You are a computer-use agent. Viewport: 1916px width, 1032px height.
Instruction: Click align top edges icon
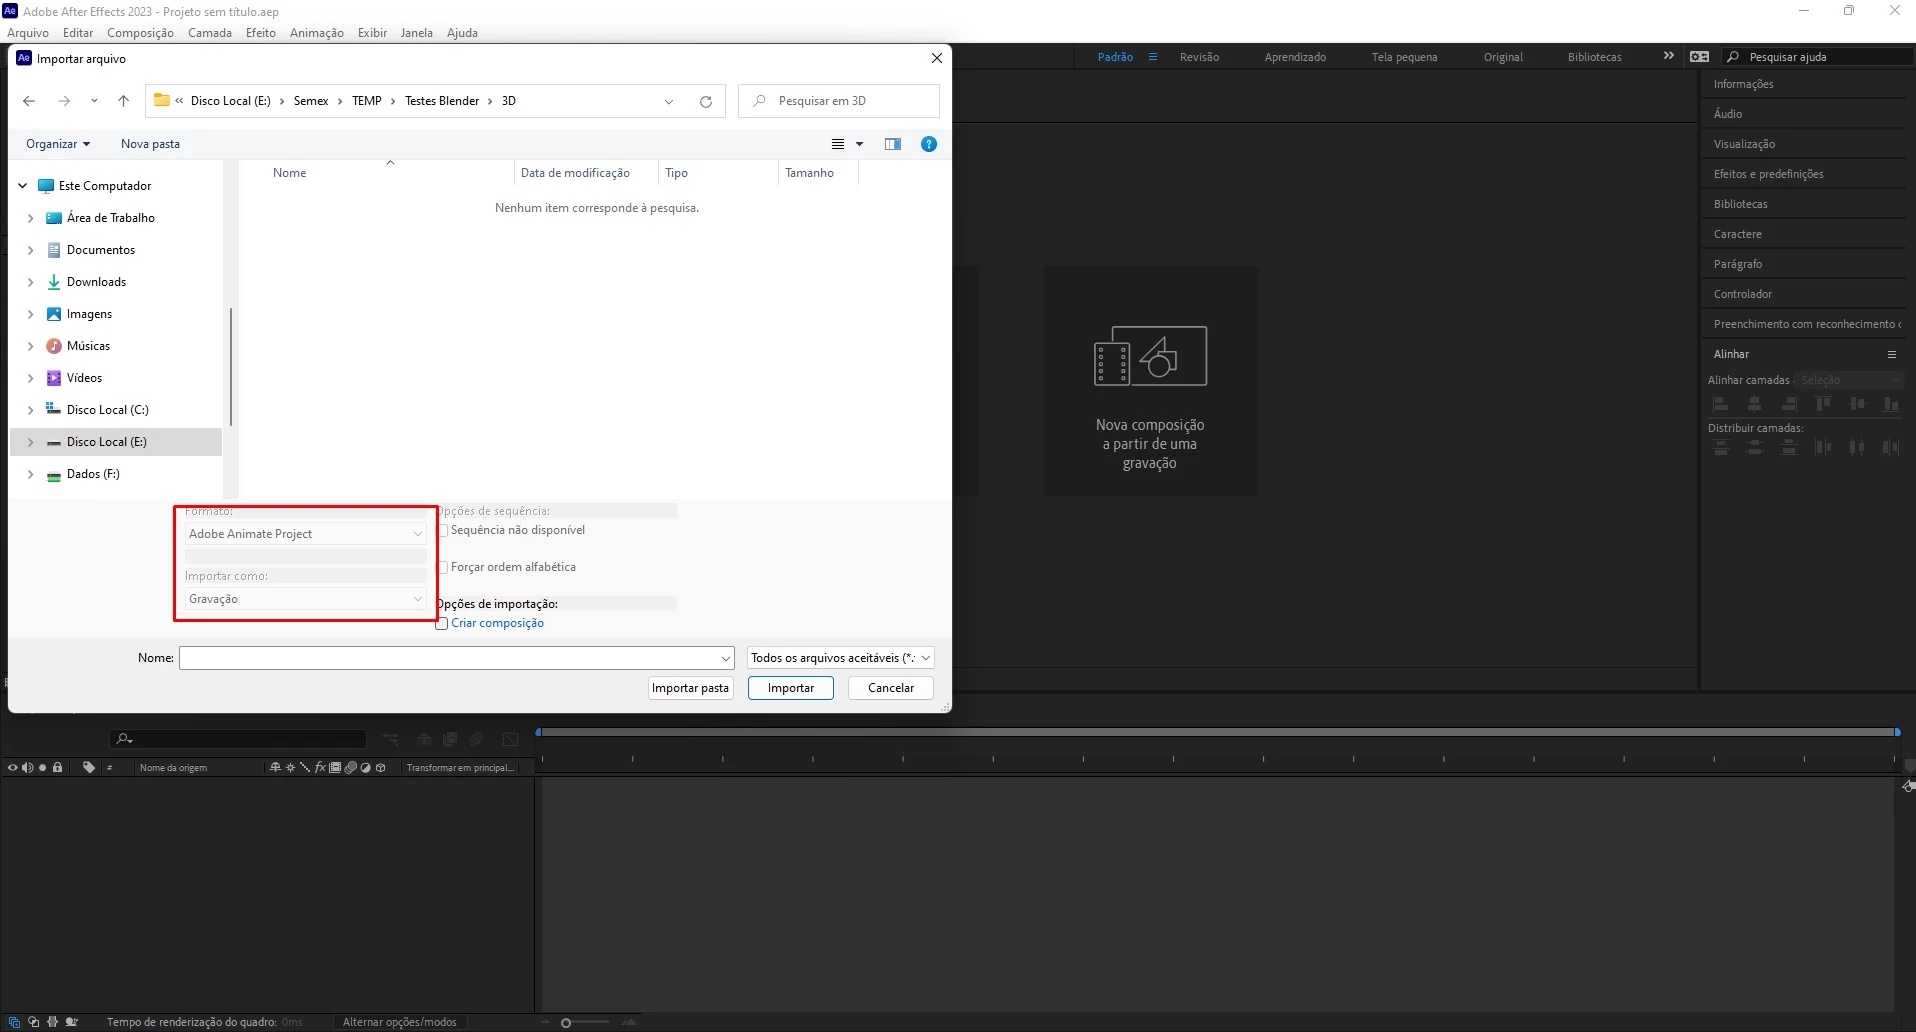(x=1823, y=404)
